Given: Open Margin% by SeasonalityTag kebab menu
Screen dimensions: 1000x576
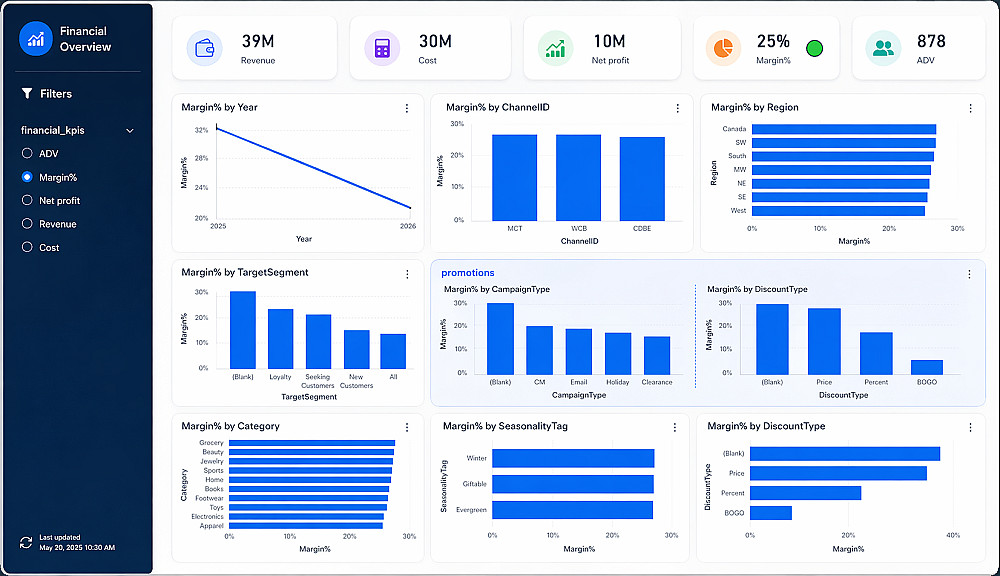Looking at the screenshot, I should [675, 427].
